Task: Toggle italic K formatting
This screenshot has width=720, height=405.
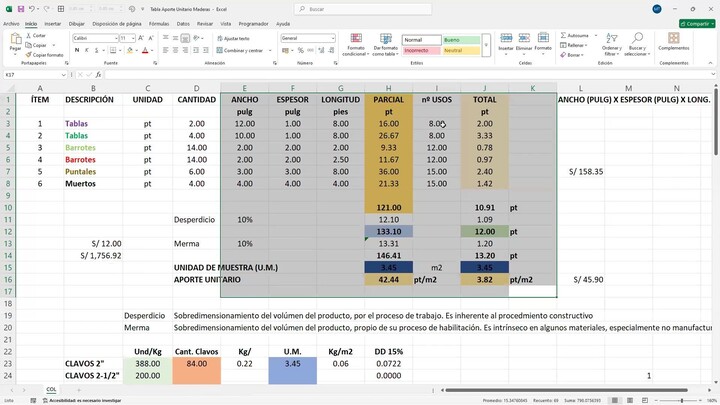Action: (86, 50)
